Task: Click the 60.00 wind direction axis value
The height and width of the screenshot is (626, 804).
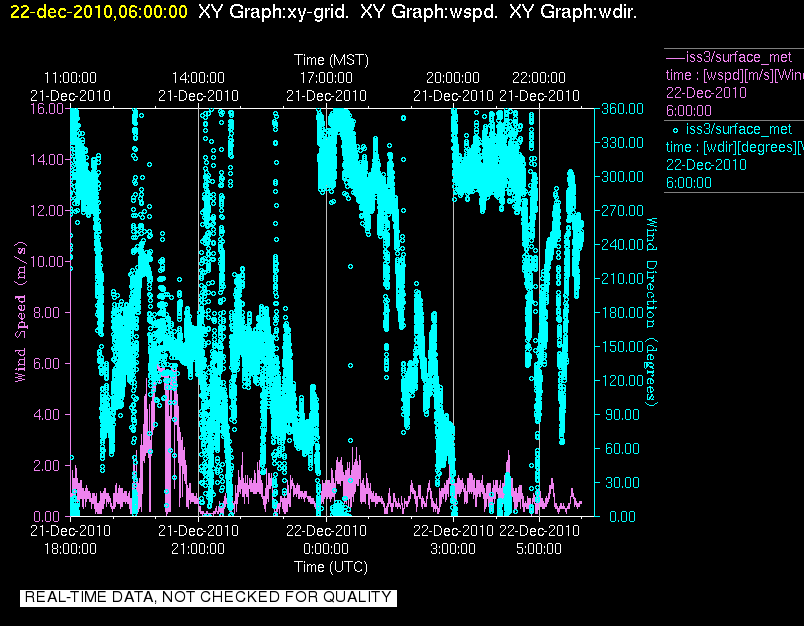Action: point(622,449)
